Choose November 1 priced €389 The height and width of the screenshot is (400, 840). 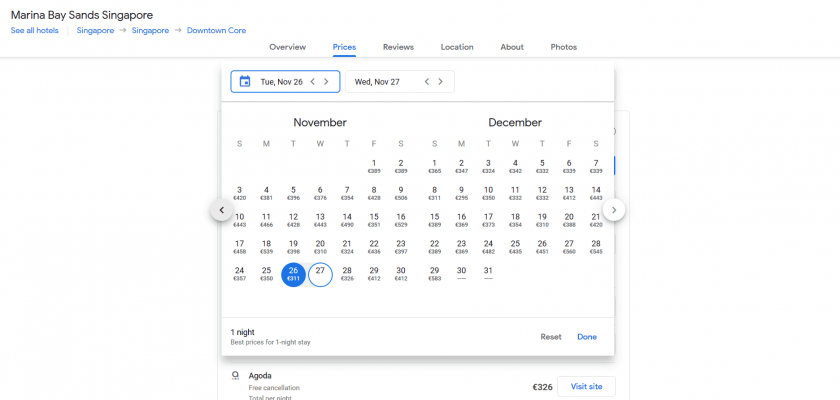click(374, 166)
